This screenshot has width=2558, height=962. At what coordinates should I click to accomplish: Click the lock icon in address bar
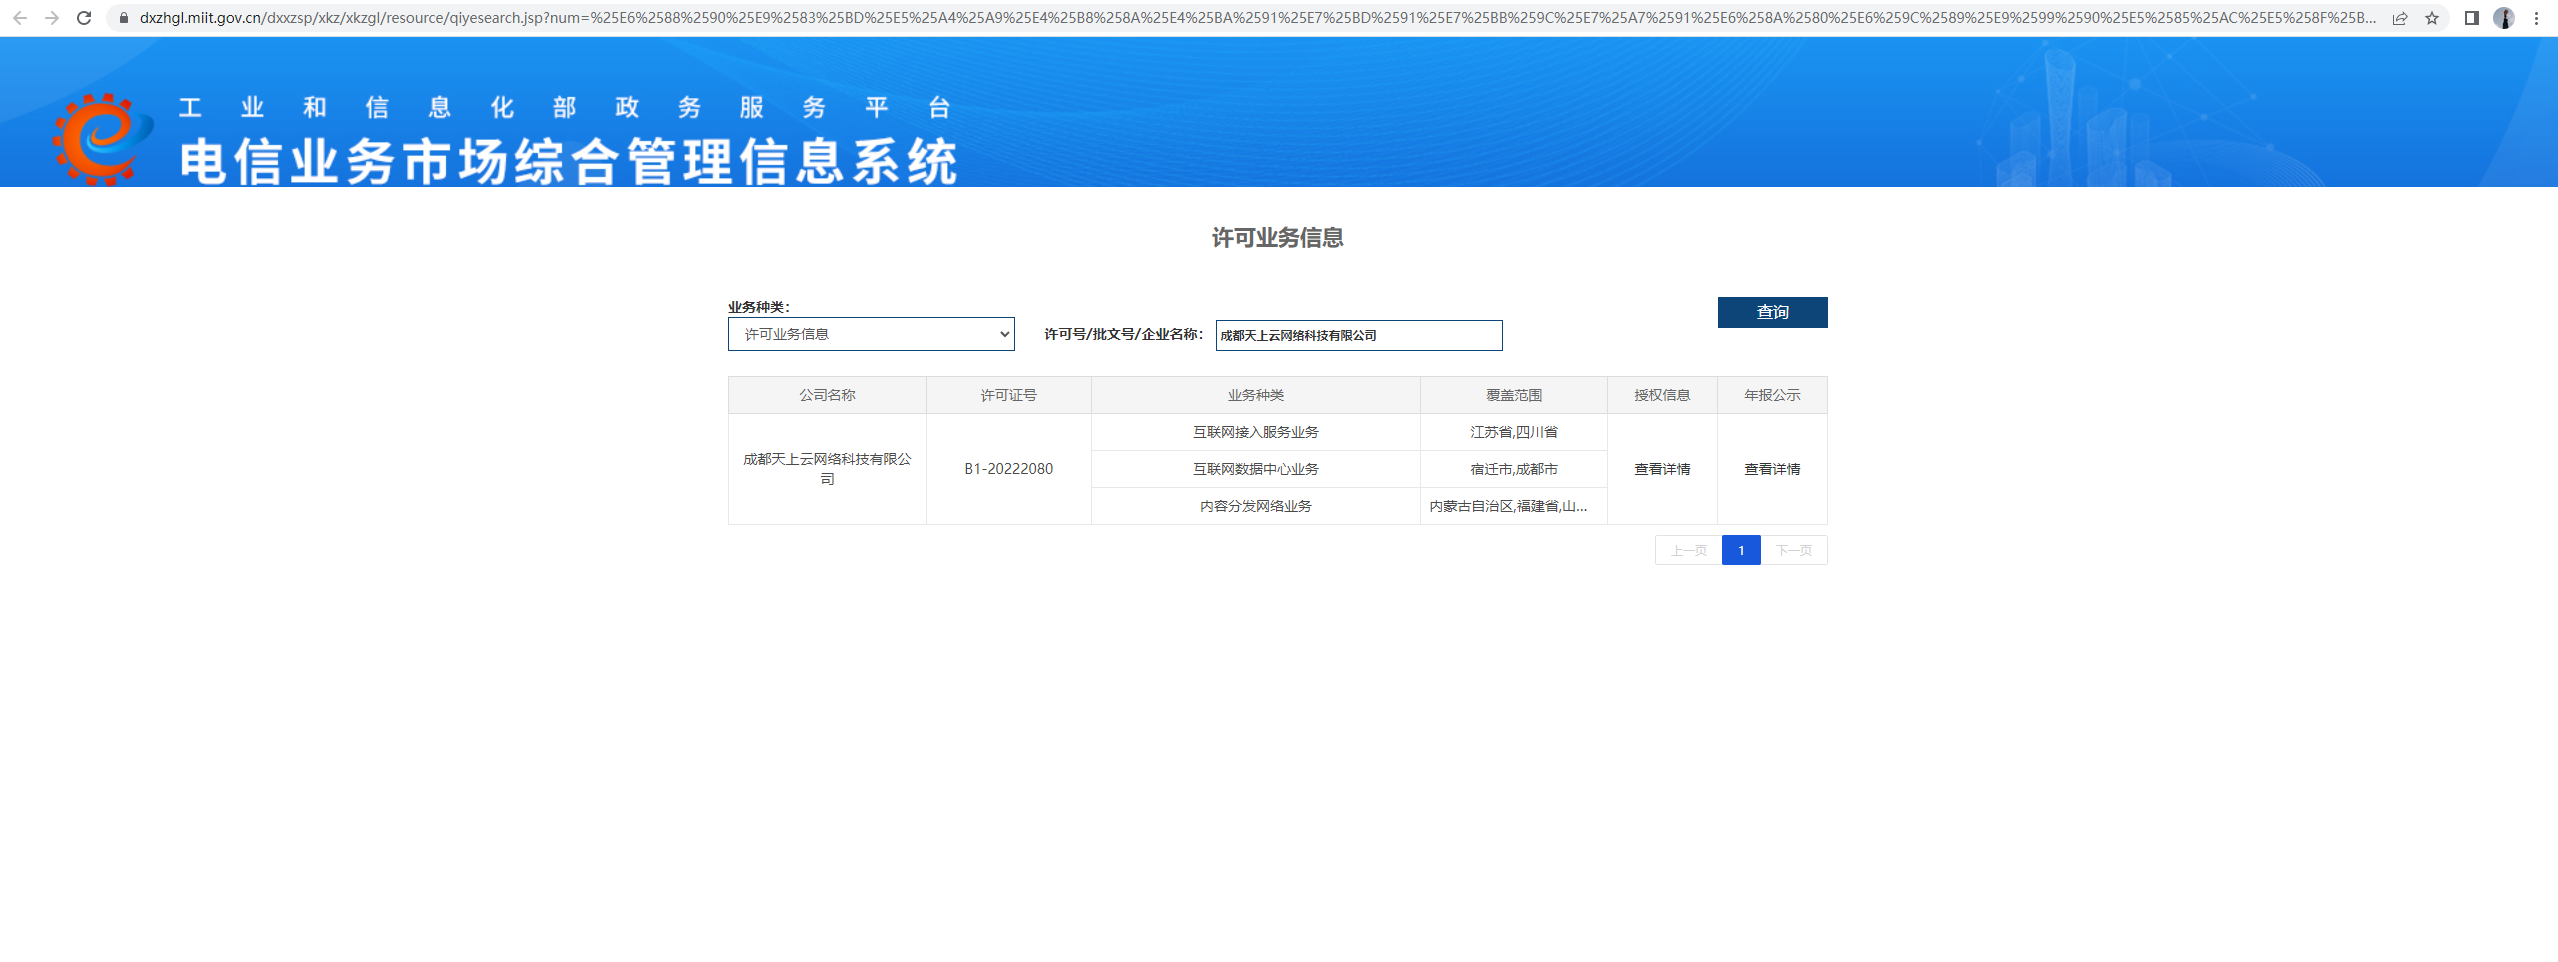point(124,18)
